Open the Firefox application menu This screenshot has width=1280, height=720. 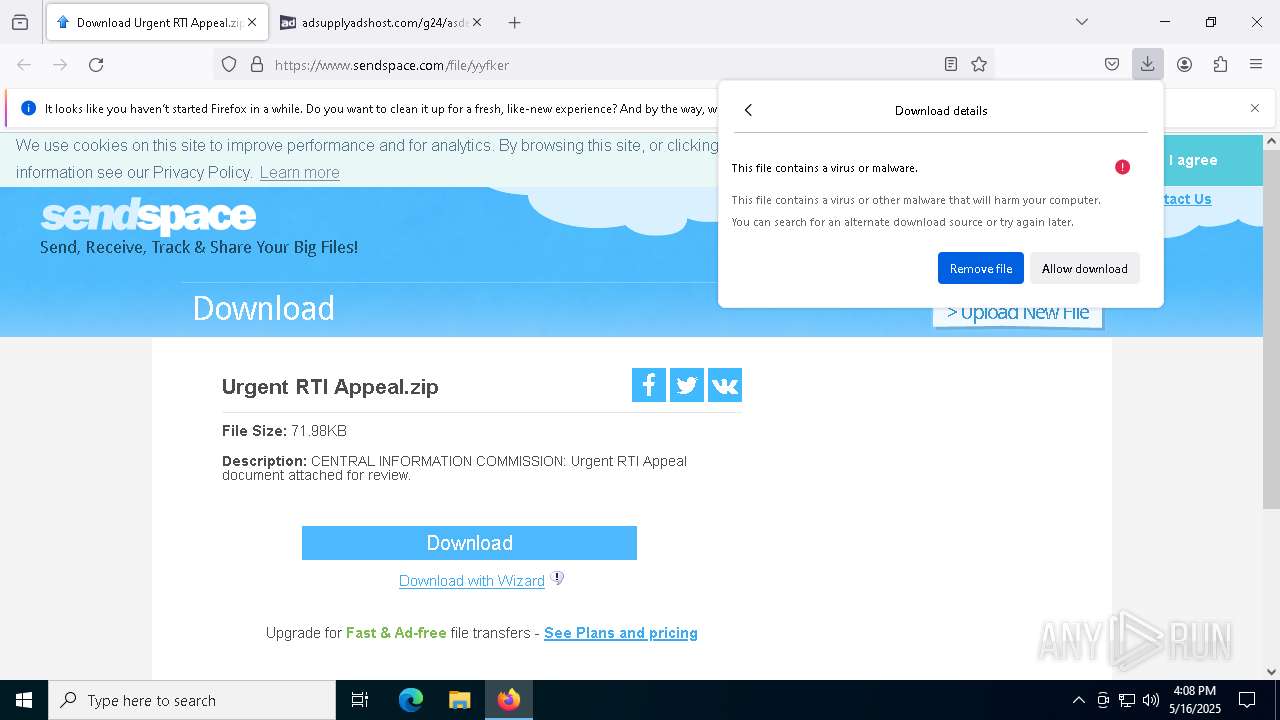[x=1256, y=65]
